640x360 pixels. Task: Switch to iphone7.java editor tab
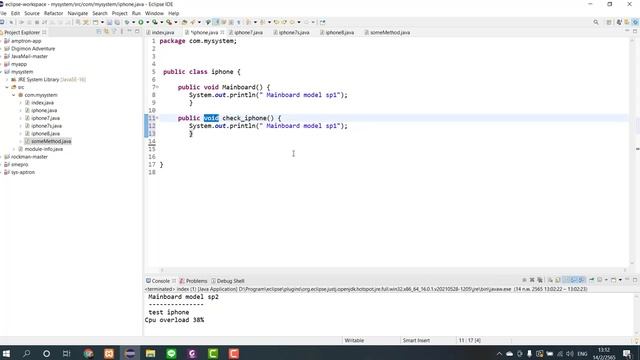[x=248, y=32]
